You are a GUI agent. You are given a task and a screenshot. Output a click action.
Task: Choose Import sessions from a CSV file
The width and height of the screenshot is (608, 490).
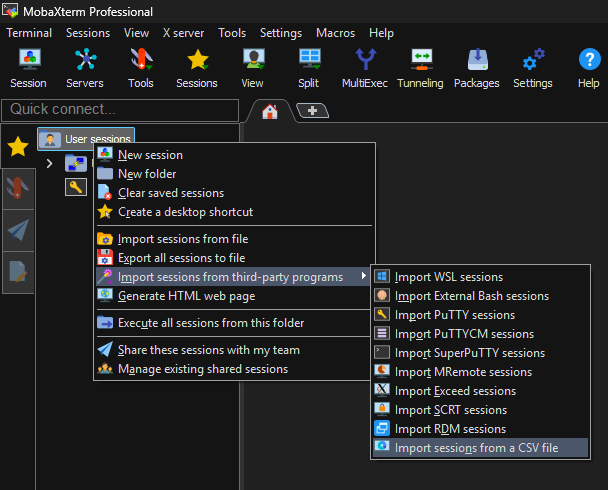coord(480,448)
